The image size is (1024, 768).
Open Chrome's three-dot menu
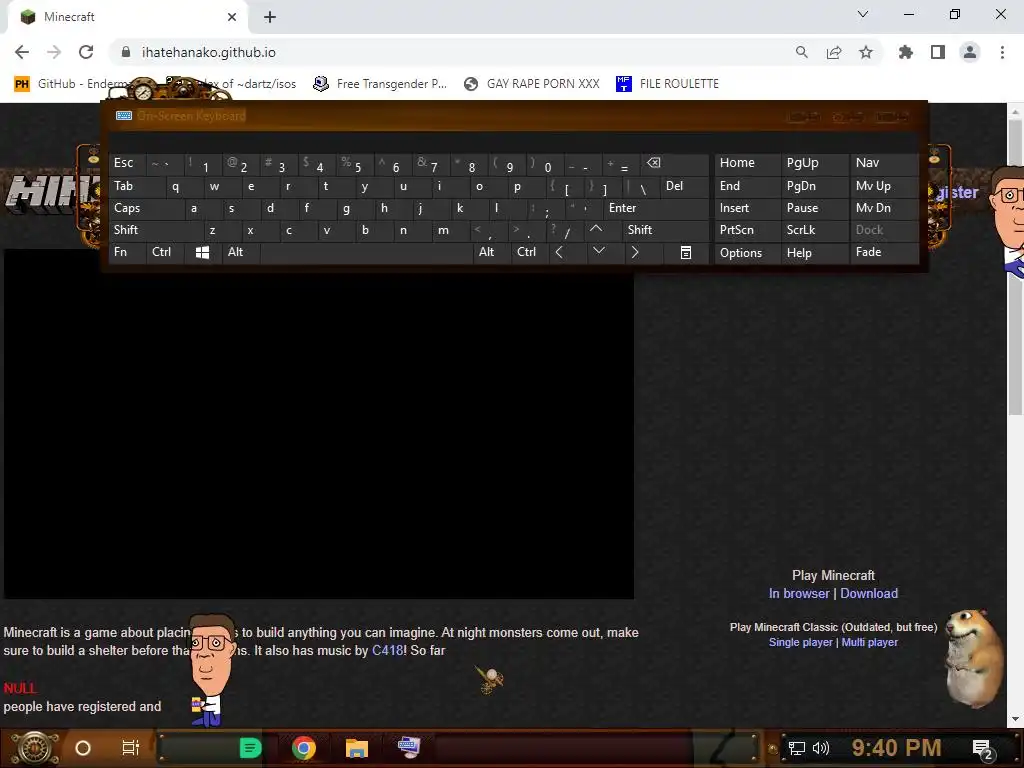1002,52
